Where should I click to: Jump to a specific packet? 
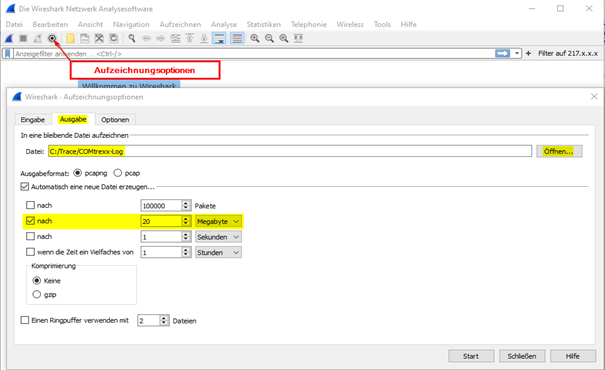[175, 38]
